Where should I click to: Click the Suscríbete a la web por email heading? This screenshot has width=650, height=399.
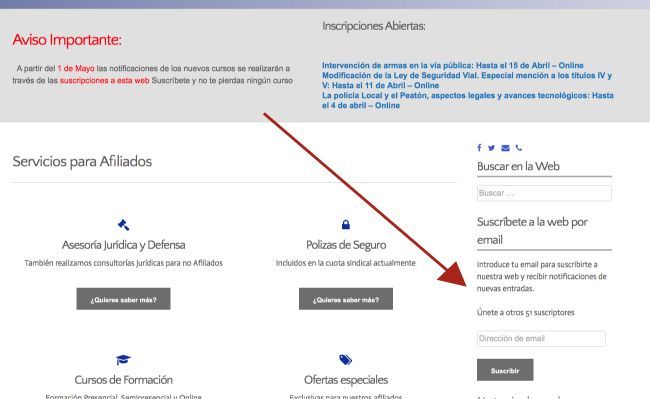pyautogui.click(x=532, y=231)
